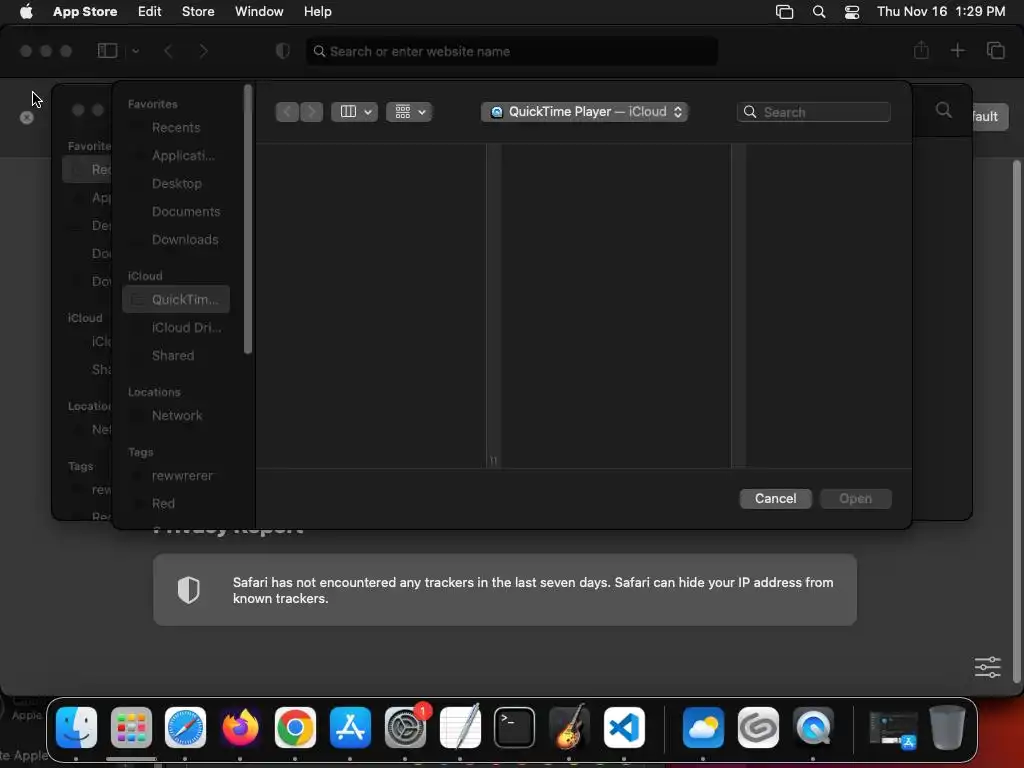Open TextEdit from the dock

pyautogui.click(x=460, y=727)
